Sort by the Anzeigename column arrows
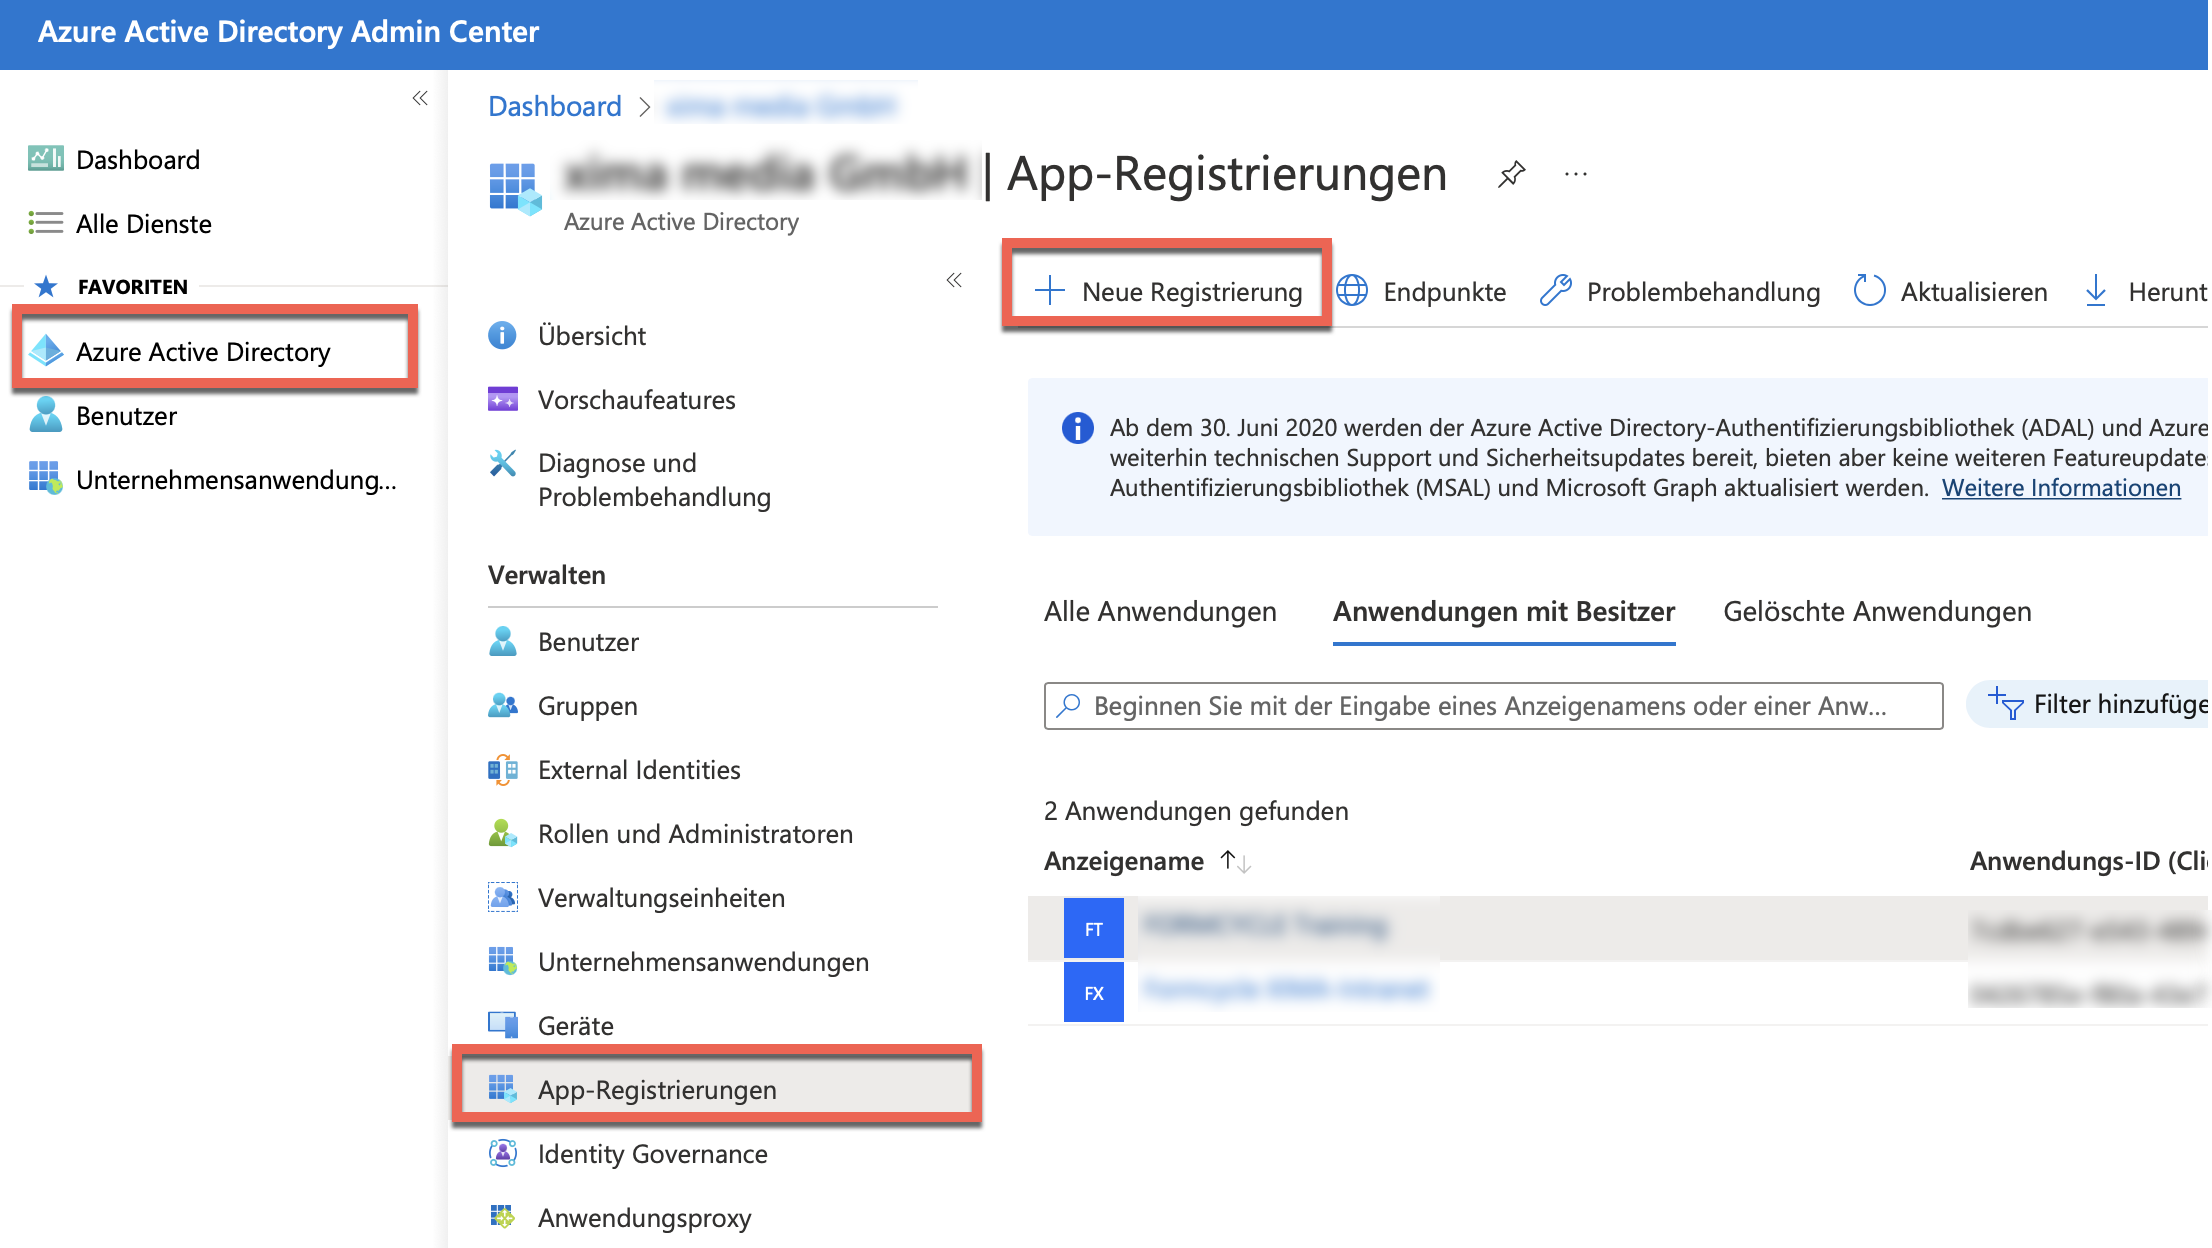 pyautogui.click(x=1236, y=861)
